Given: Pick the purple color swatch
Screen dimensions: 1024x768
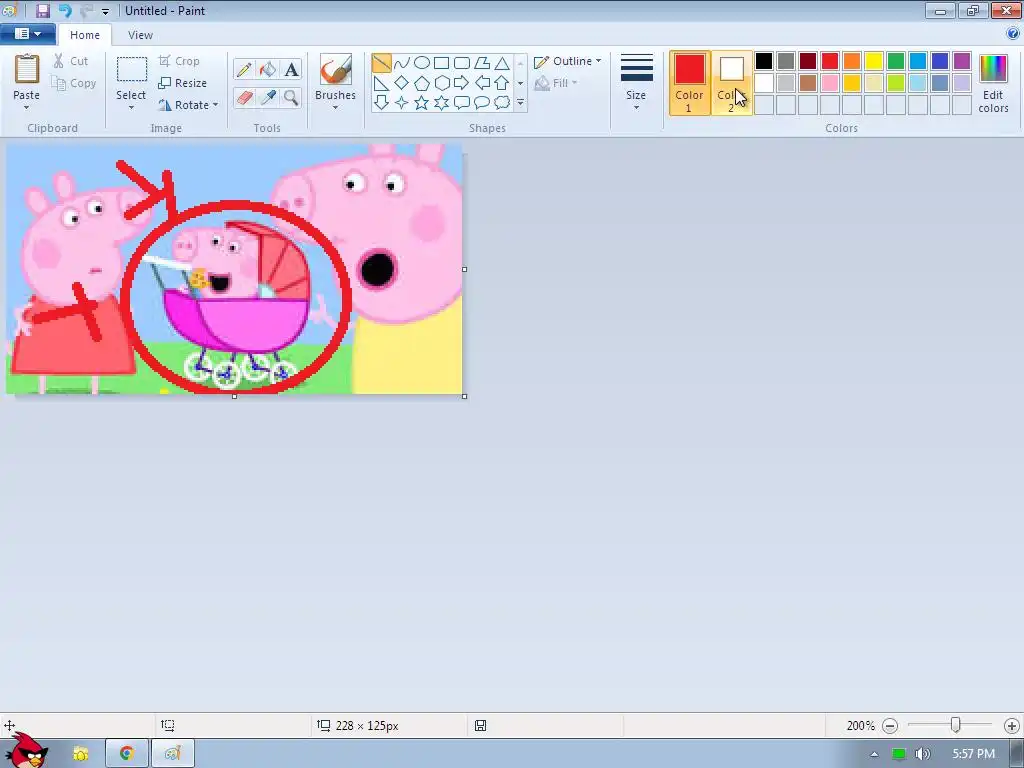Looking at the screenshot, I should coord(961,61).
